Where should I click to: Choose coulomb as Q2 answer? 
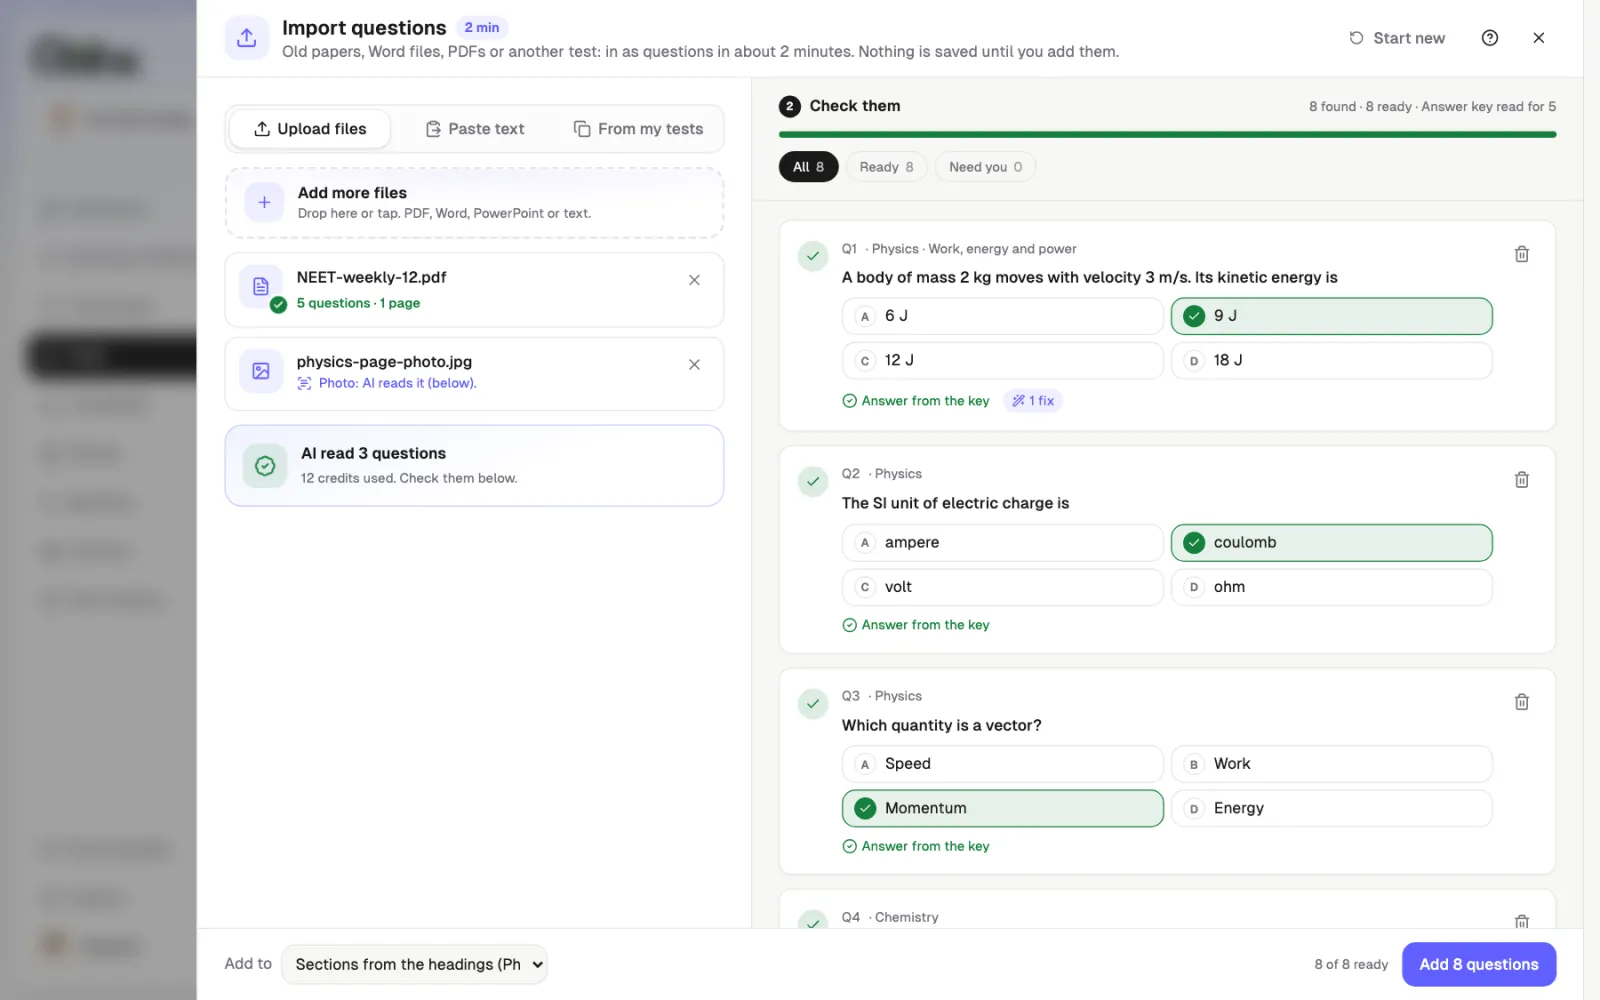click(1331, 543)
